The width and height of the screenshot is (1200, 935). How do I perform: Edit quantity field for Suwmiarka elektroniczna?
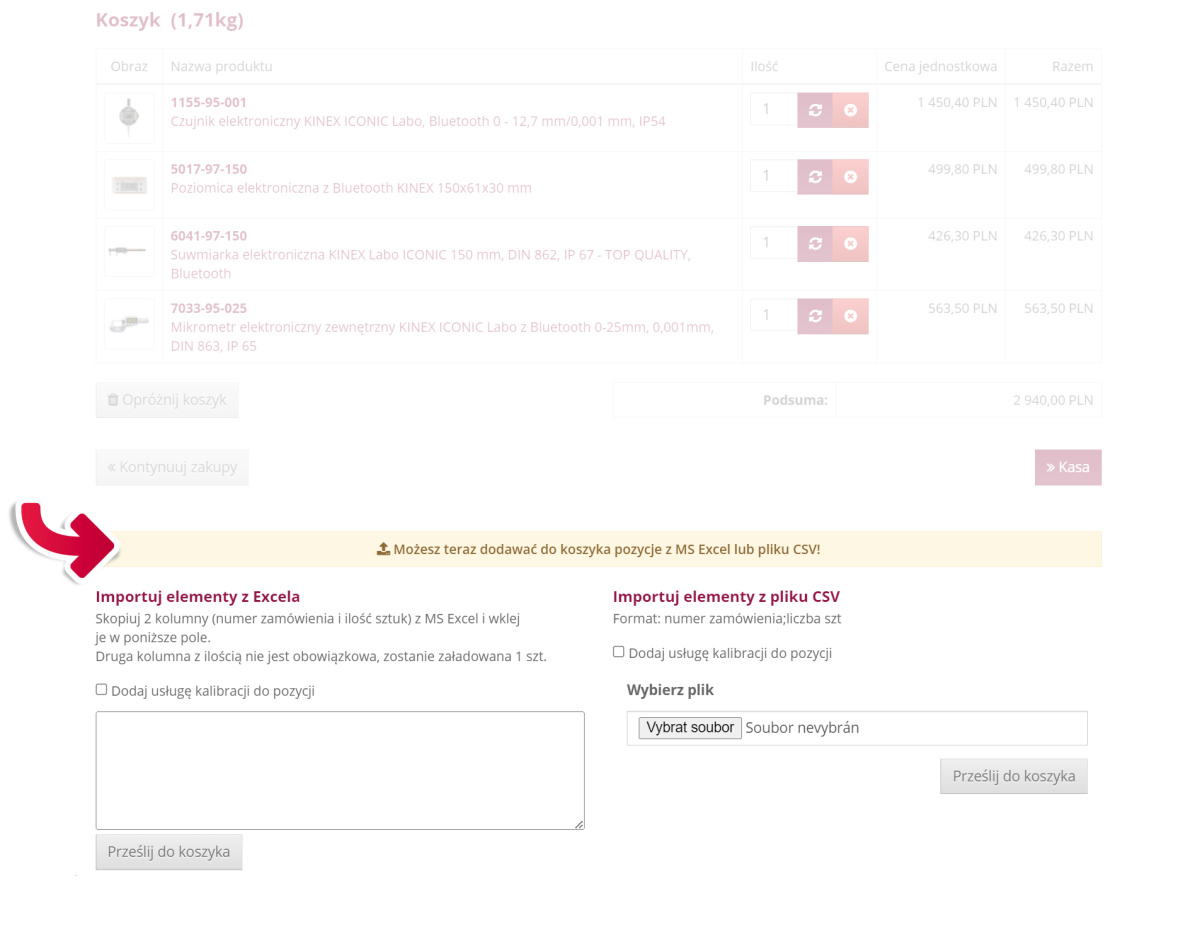773,243
